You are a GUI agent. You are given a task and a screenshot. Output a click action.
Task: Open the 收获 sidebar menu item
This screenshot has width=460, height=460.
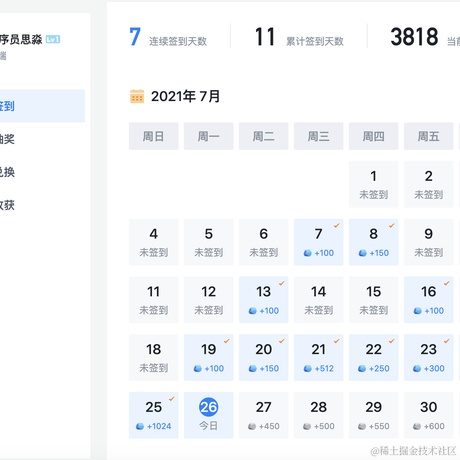pos(7,205)
